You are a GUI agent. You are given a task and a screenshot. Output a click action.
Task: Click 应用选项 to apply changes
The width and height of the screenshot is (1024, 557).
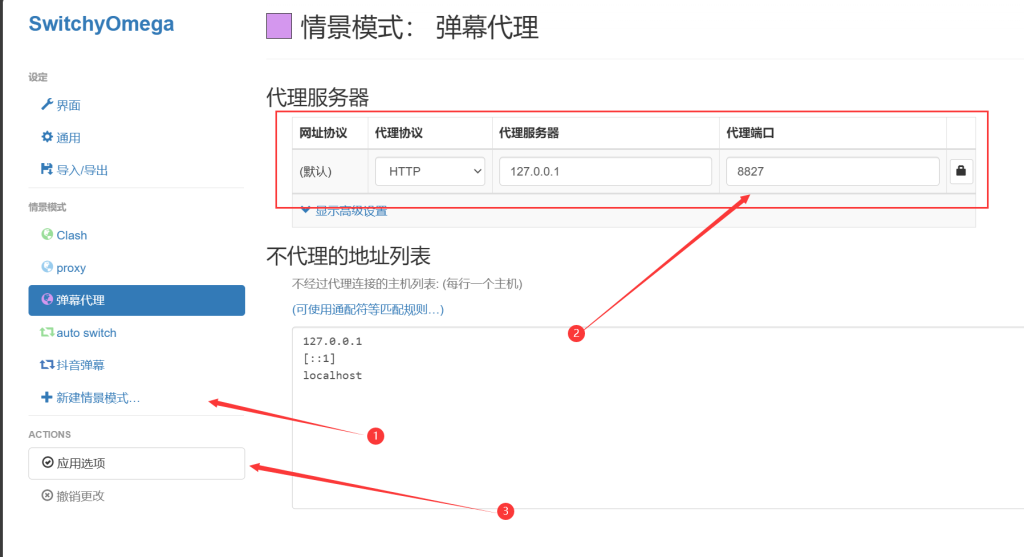coord(136,463)
